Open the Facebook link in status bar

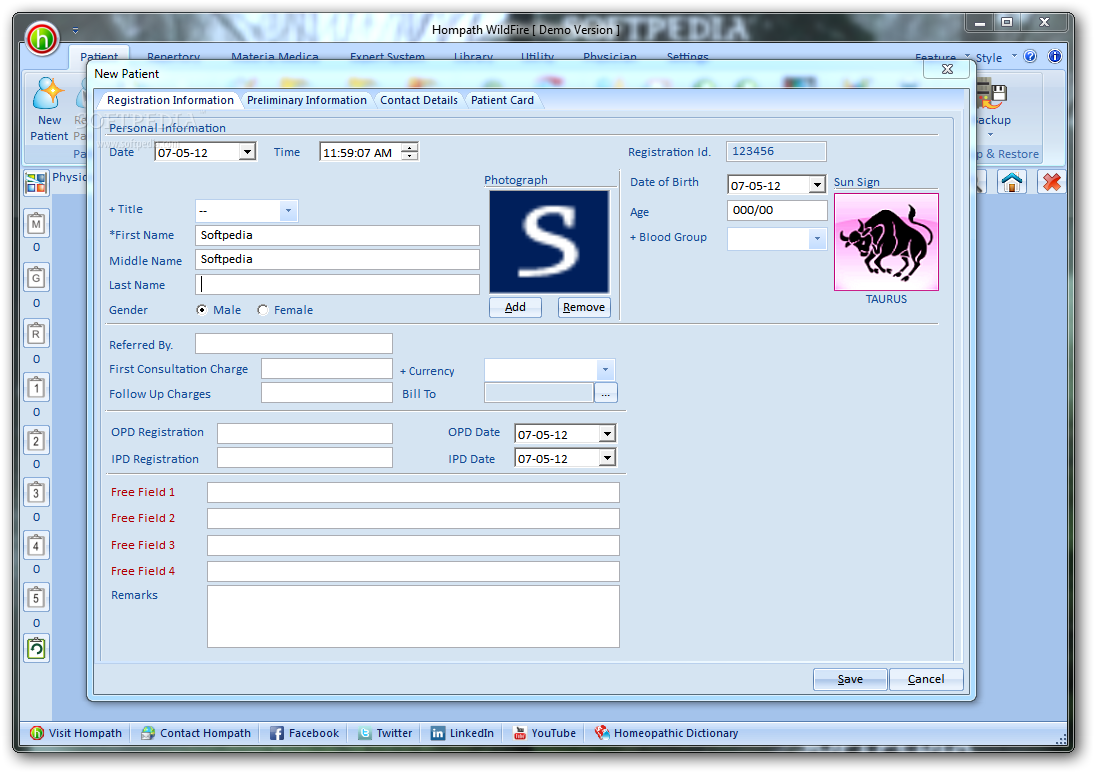(304, 732)
